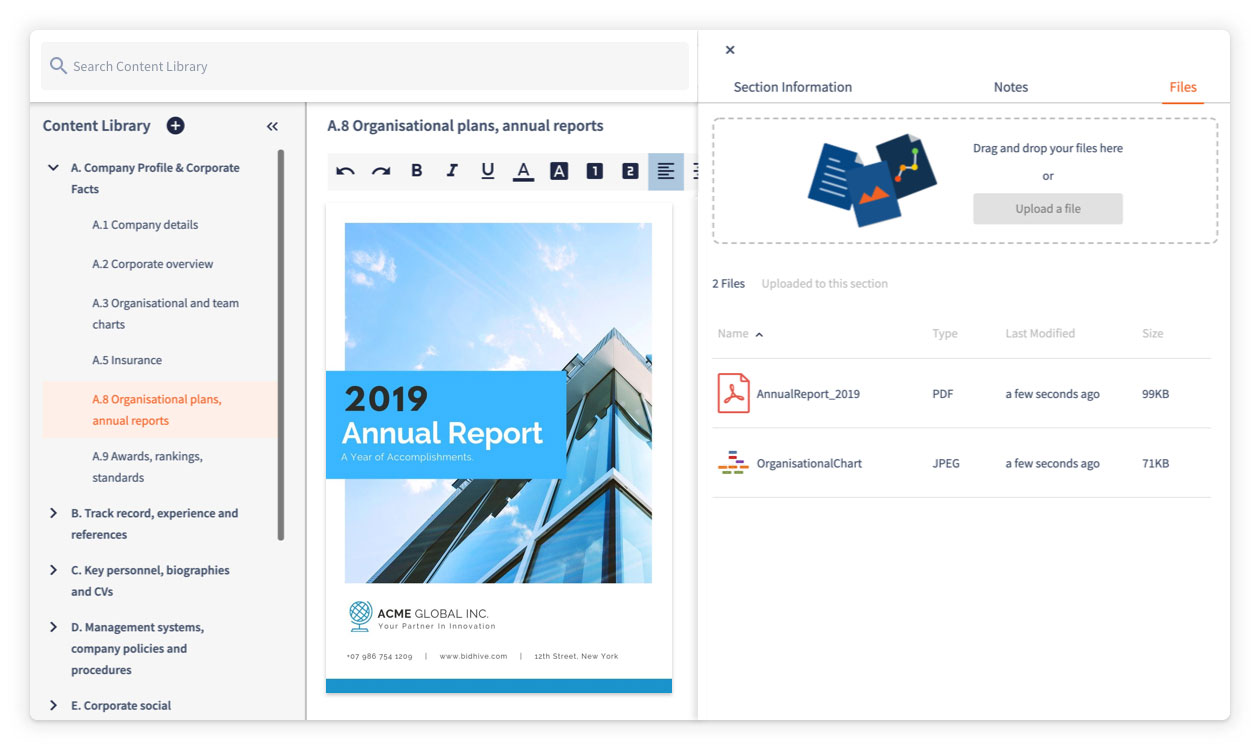
Task: Close the section side panel
Action: (x=730, y=50)
